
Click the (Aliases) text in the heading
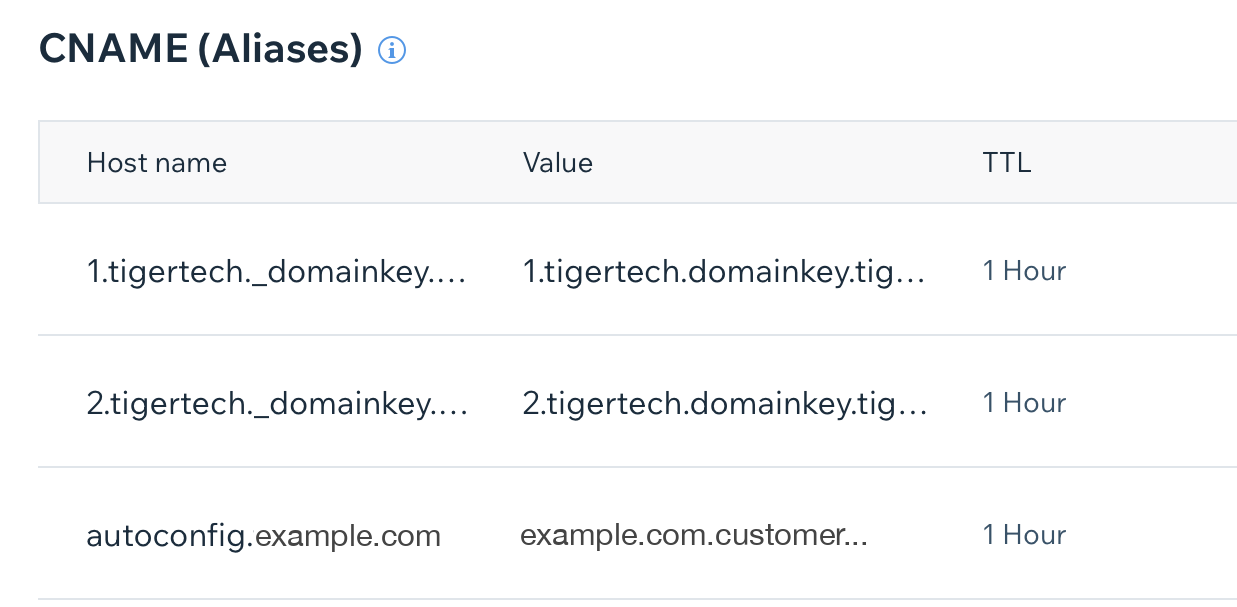point(279,49)
